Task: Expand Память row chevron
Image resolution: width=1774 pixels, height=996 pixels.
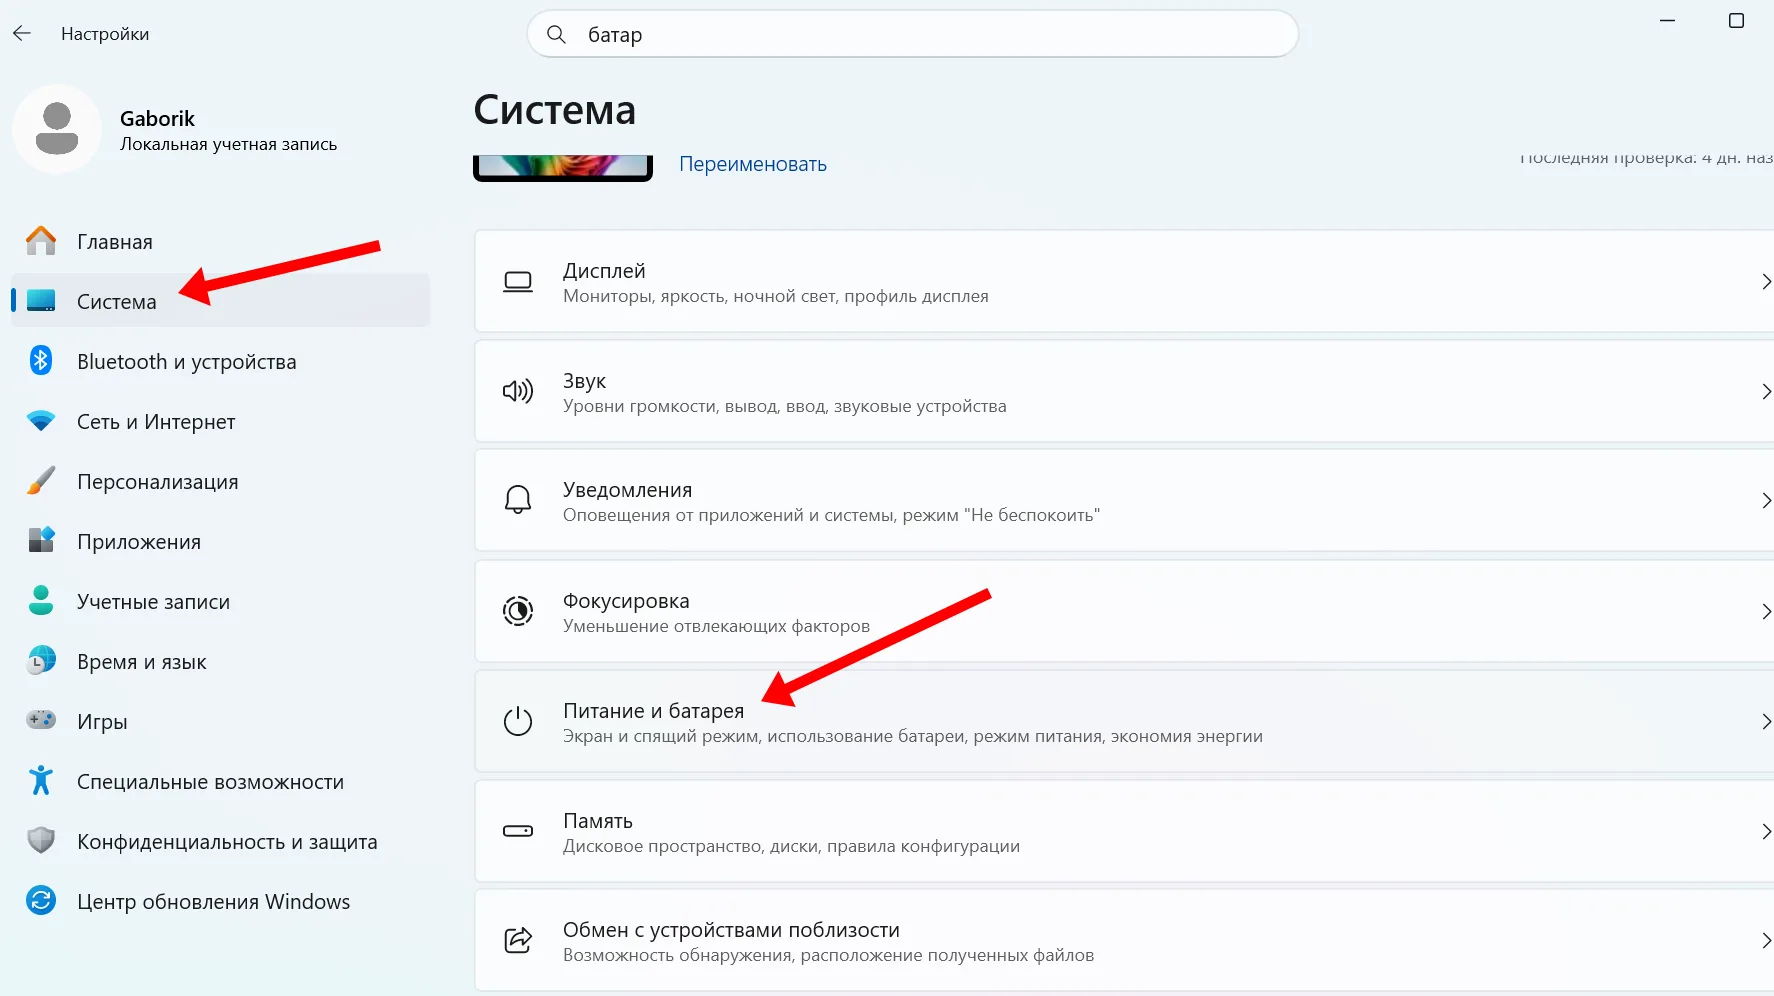Action: click(x=1766, y=831)
